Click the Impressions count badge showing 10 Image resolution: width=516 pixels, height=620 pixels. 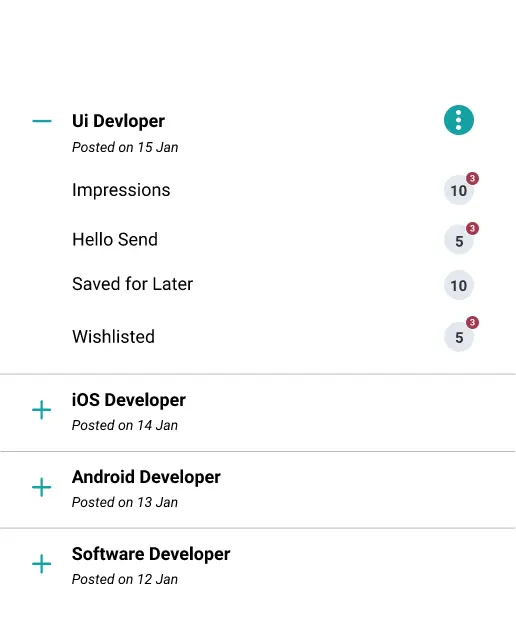(x=459, y=191)
